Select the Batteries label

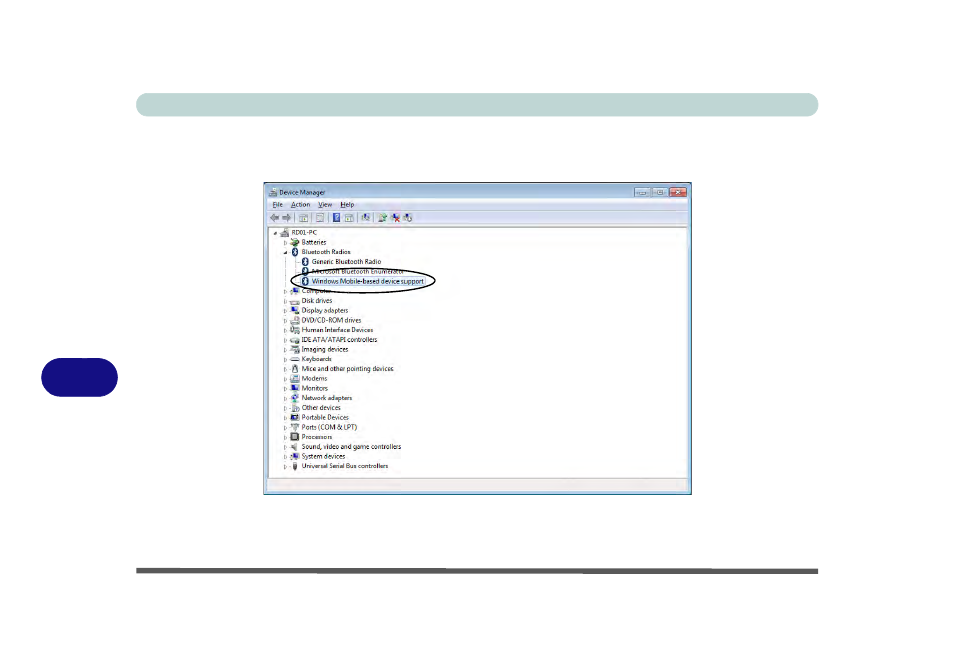[x=314, y=242]
